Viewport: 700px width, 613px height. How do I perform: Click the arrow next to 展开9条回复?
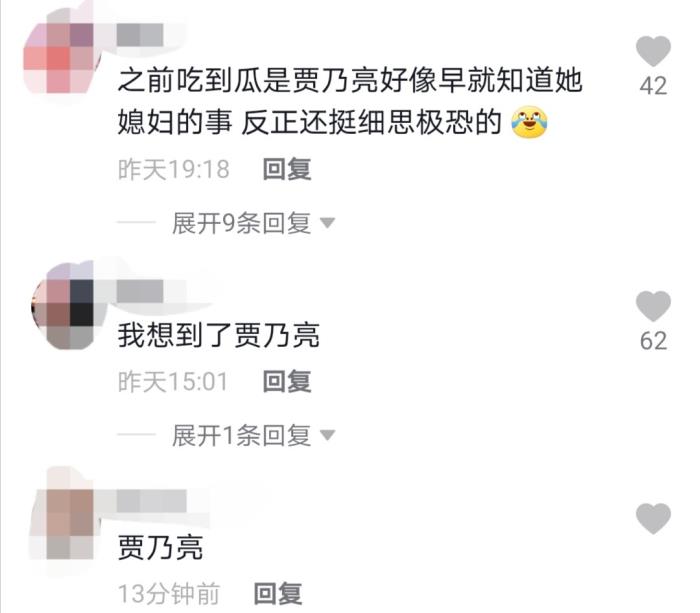[x=328, y=222]
